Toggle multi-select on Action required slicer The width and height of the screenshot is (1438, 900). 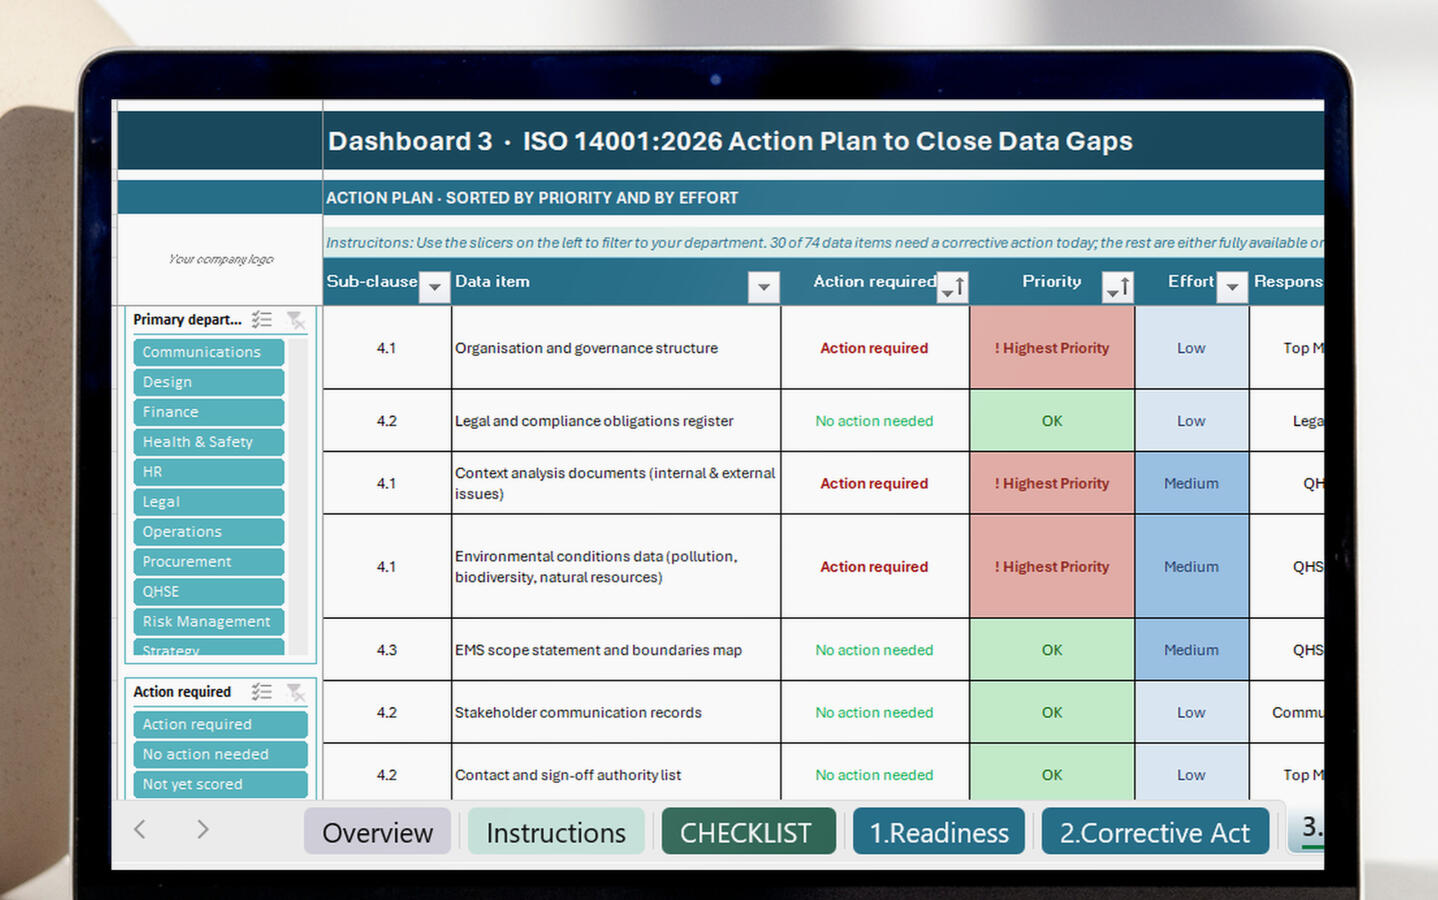point(262,691)
